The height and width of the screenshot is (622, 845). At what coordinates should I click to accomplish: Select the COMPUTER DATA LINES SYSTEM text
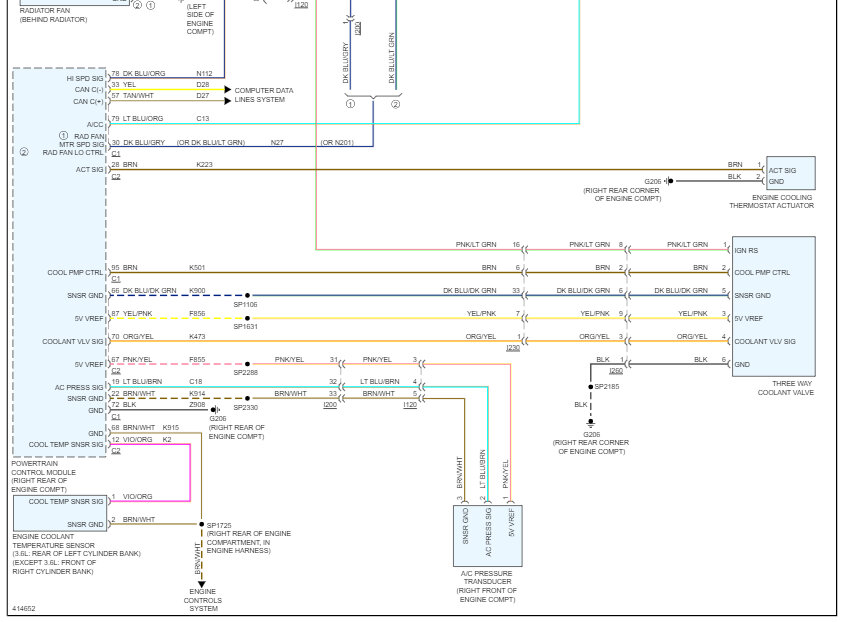[x=264, y=95]
